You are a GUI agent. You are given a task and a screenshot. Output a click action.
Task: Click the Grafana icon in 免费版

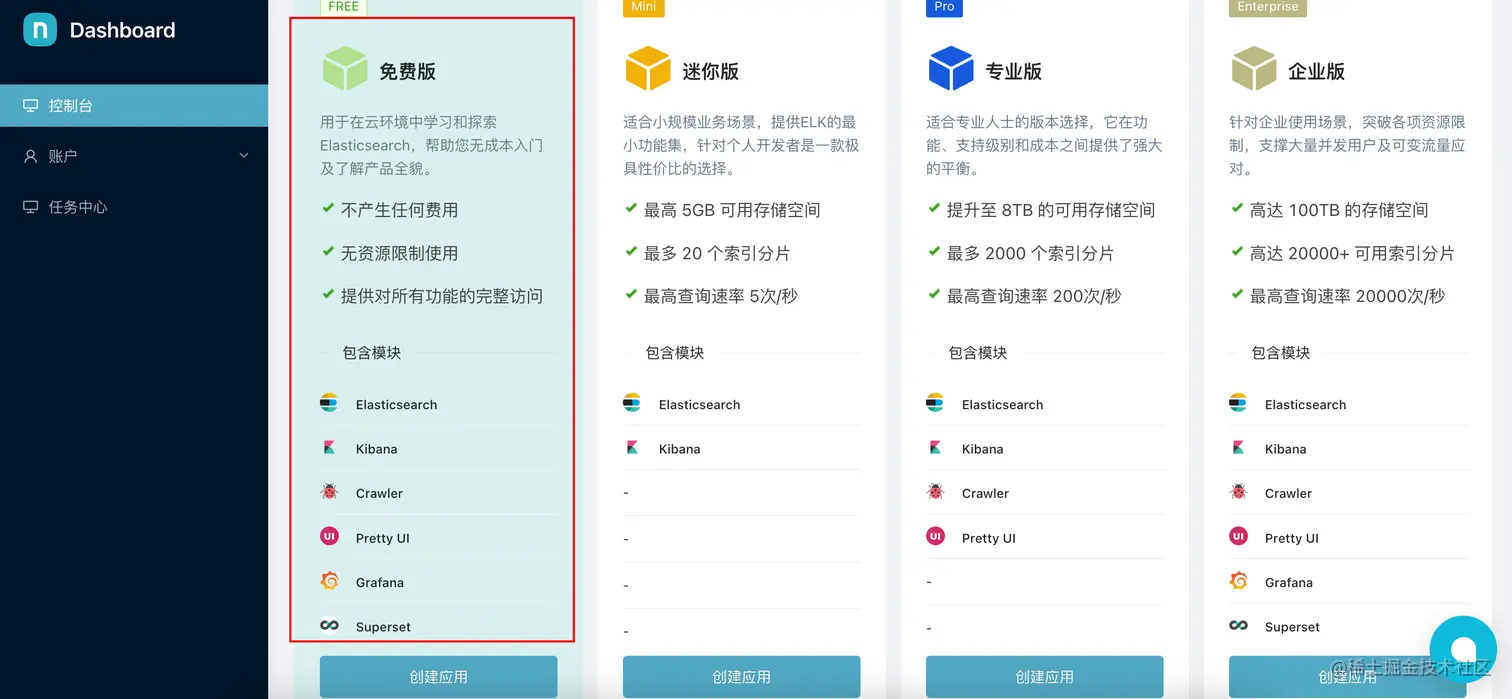(329, 581)
